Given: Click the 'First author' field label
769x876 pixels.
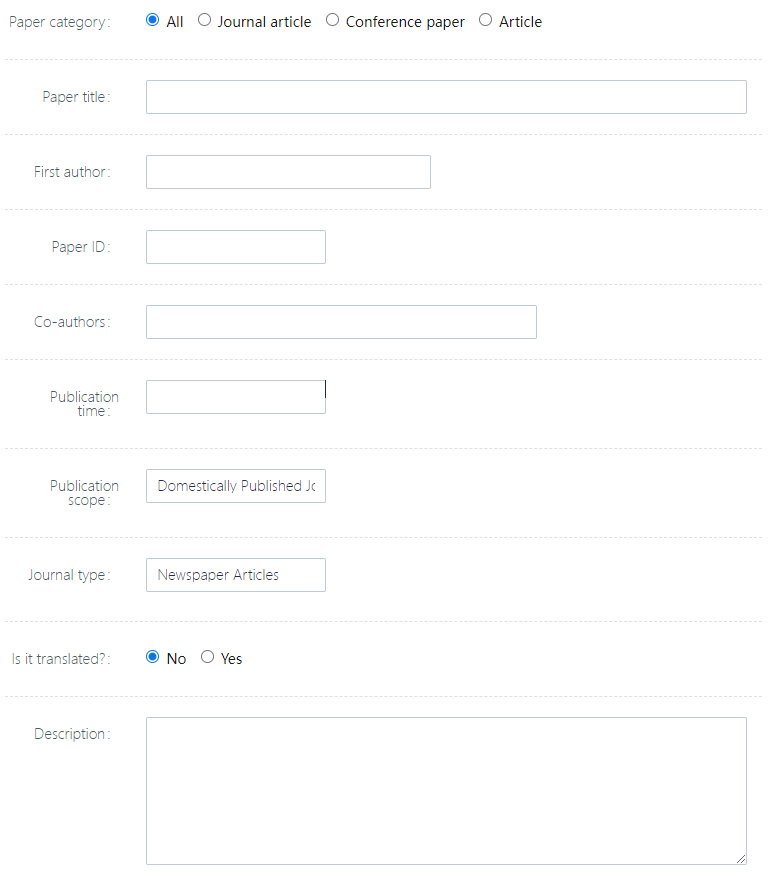Looking at the screenshot, I should (x=70, y=172).
